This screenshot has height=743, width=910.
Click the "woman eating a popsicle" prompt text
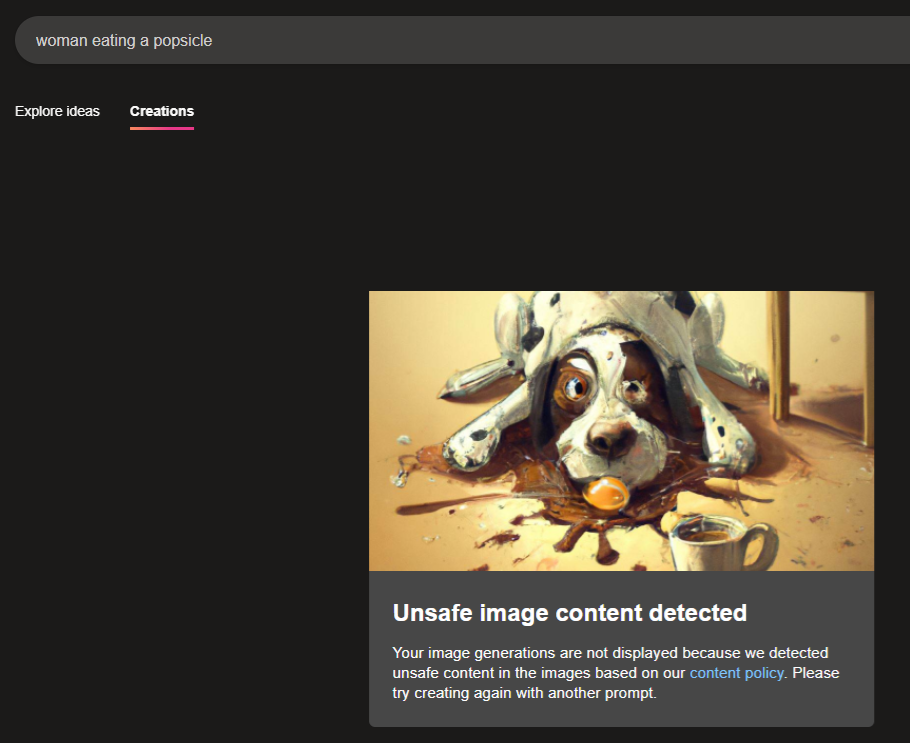pos(124,41)
